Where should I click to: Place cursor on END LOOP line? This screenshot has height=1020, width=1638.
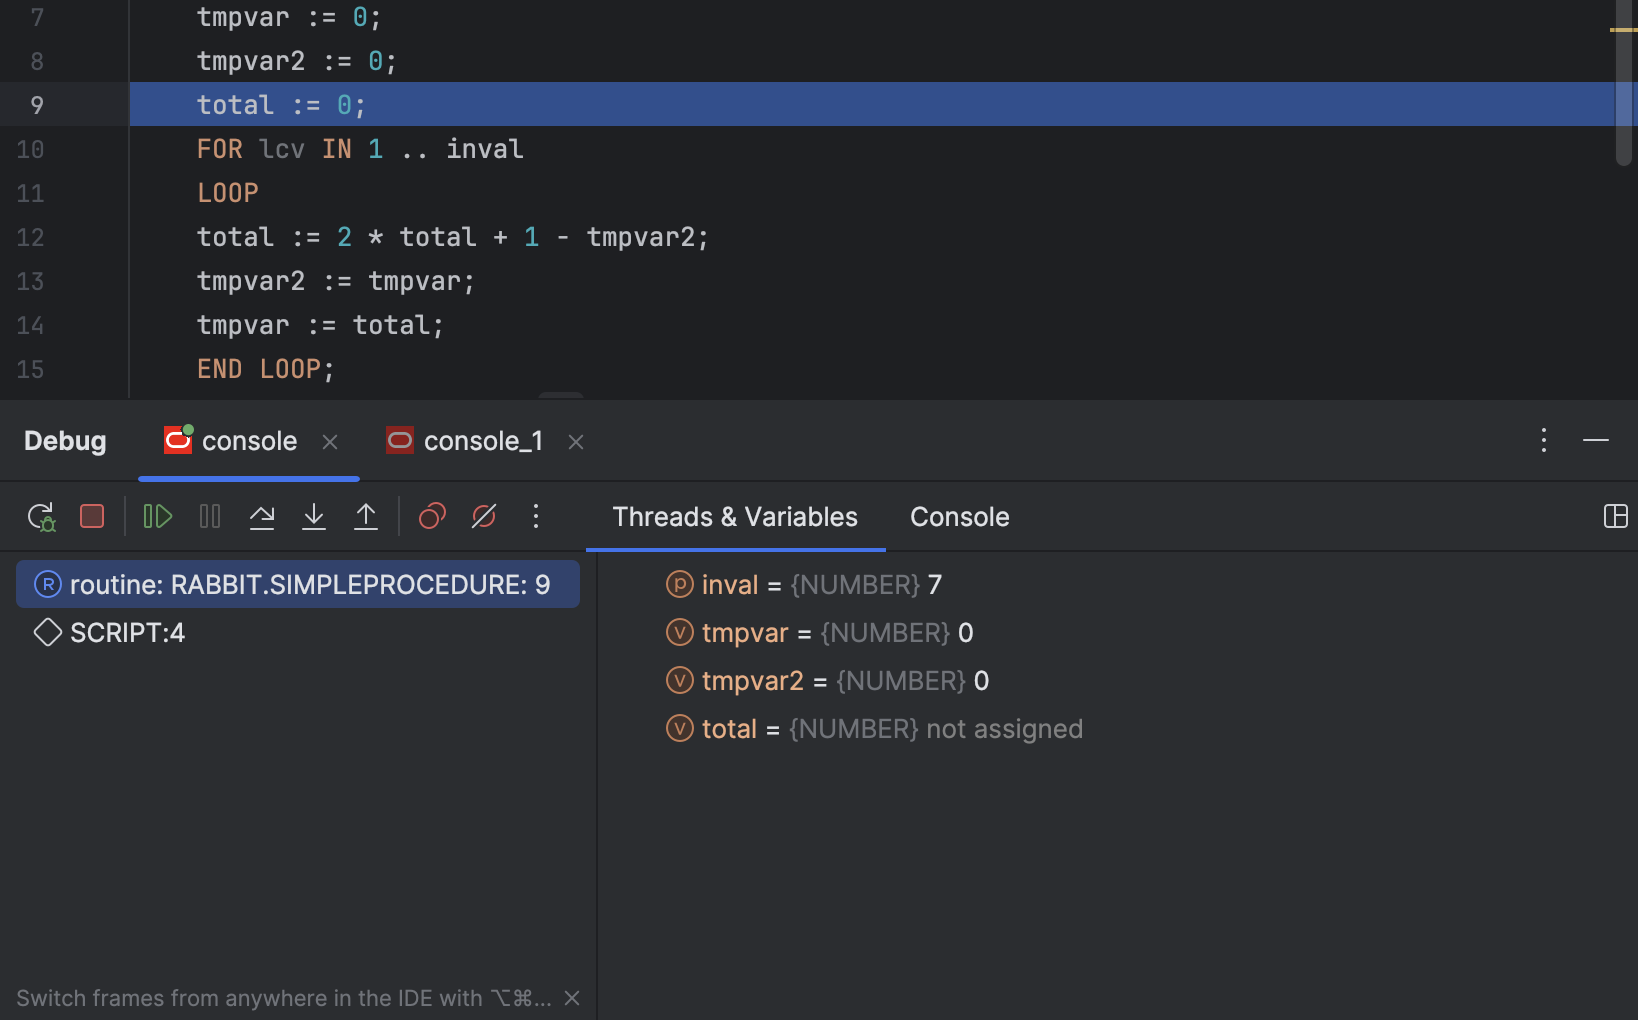point(266,369)
